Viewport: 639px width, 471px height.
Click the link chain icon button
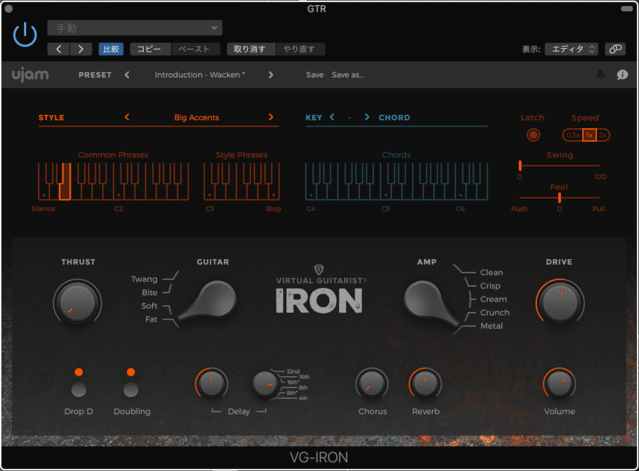tap(615, 49)
